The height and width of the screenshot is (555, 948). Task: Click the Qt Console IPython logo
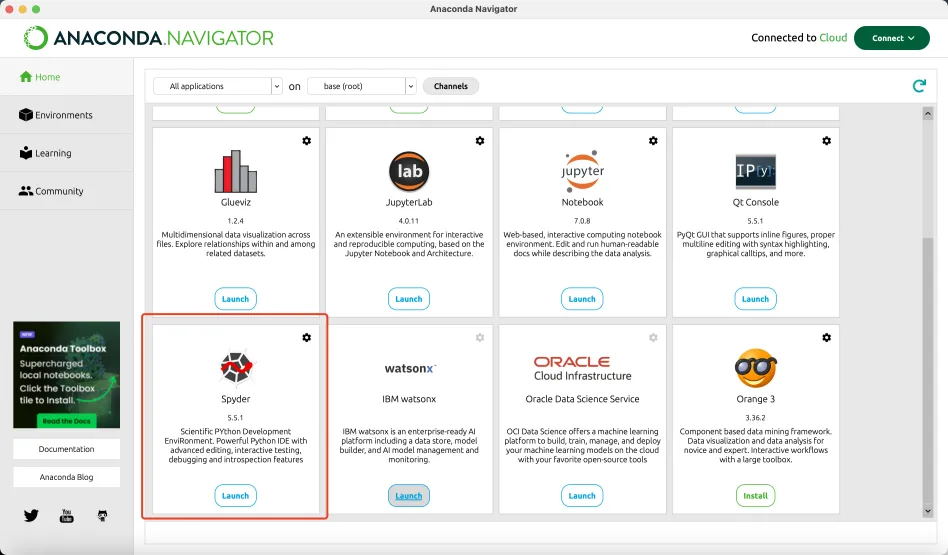pyautogui.click(x=756, y=171)
